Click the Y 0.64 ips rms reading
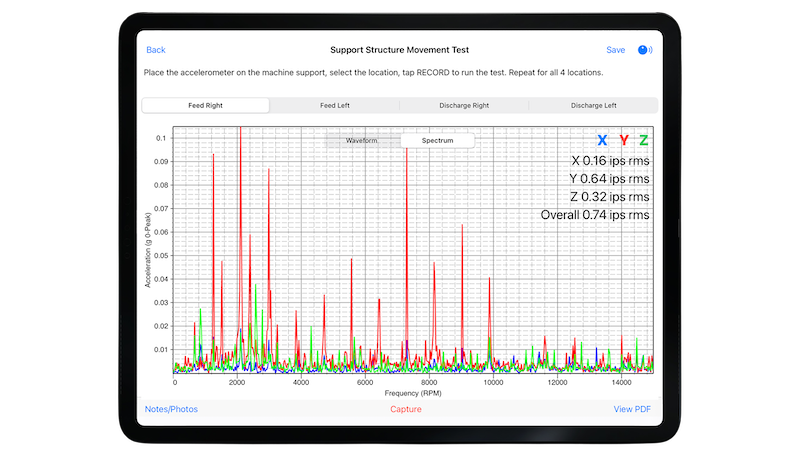This screenshot has width=800, height=457. [609, 179]
